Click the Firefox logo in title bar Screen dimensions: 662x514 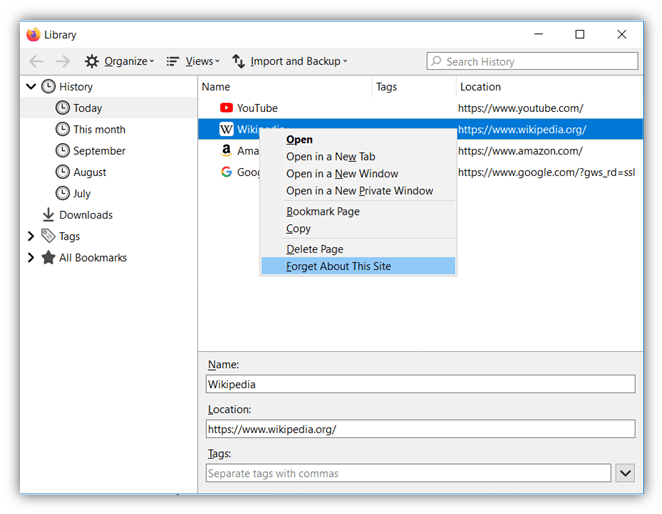click(x=33, y=35)
